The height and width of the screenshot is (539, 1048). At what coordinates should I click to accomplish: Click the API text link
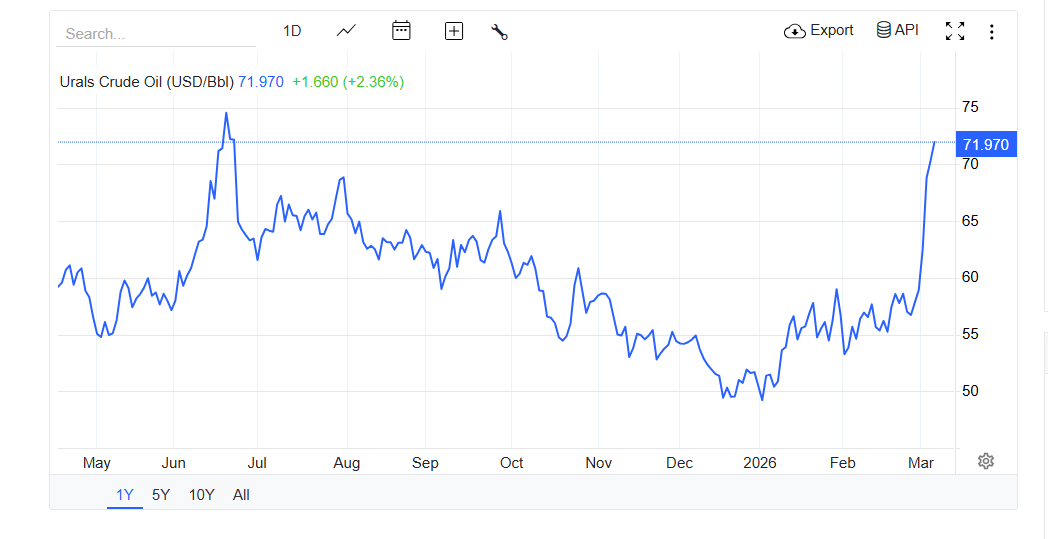tap(907, 30)
